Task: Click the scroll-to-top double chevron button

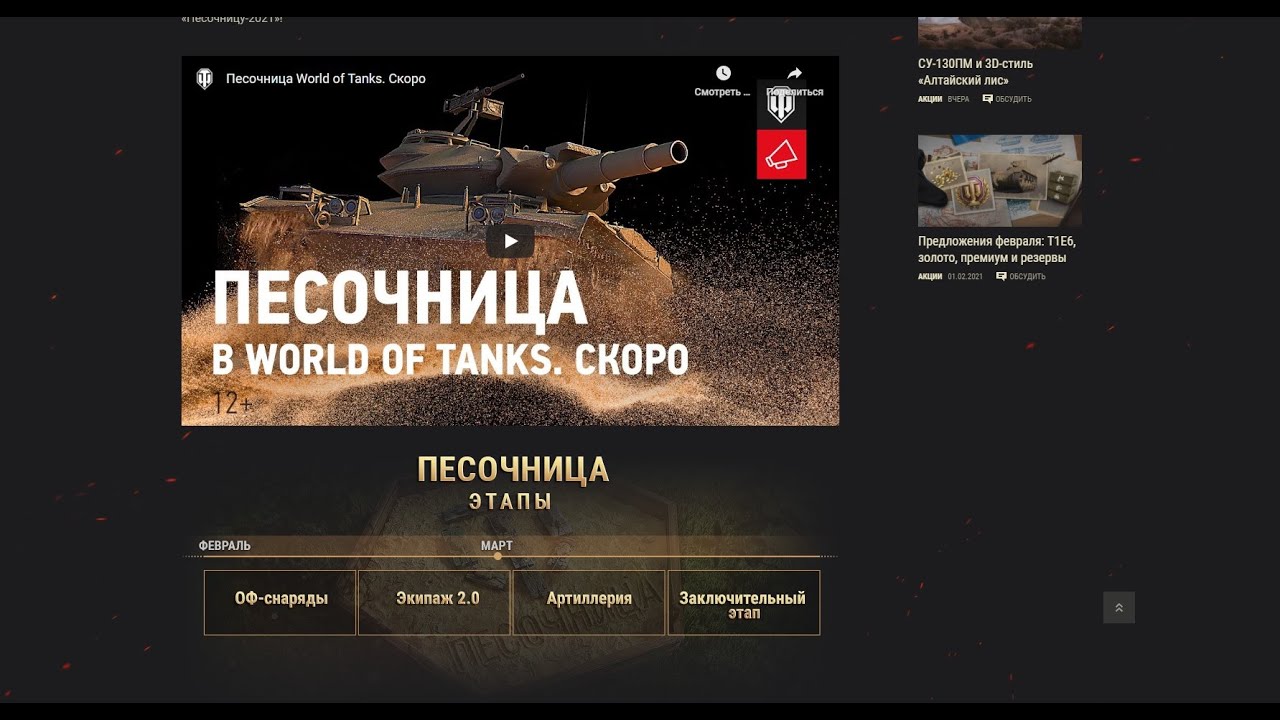Action: coord(1119,608)
